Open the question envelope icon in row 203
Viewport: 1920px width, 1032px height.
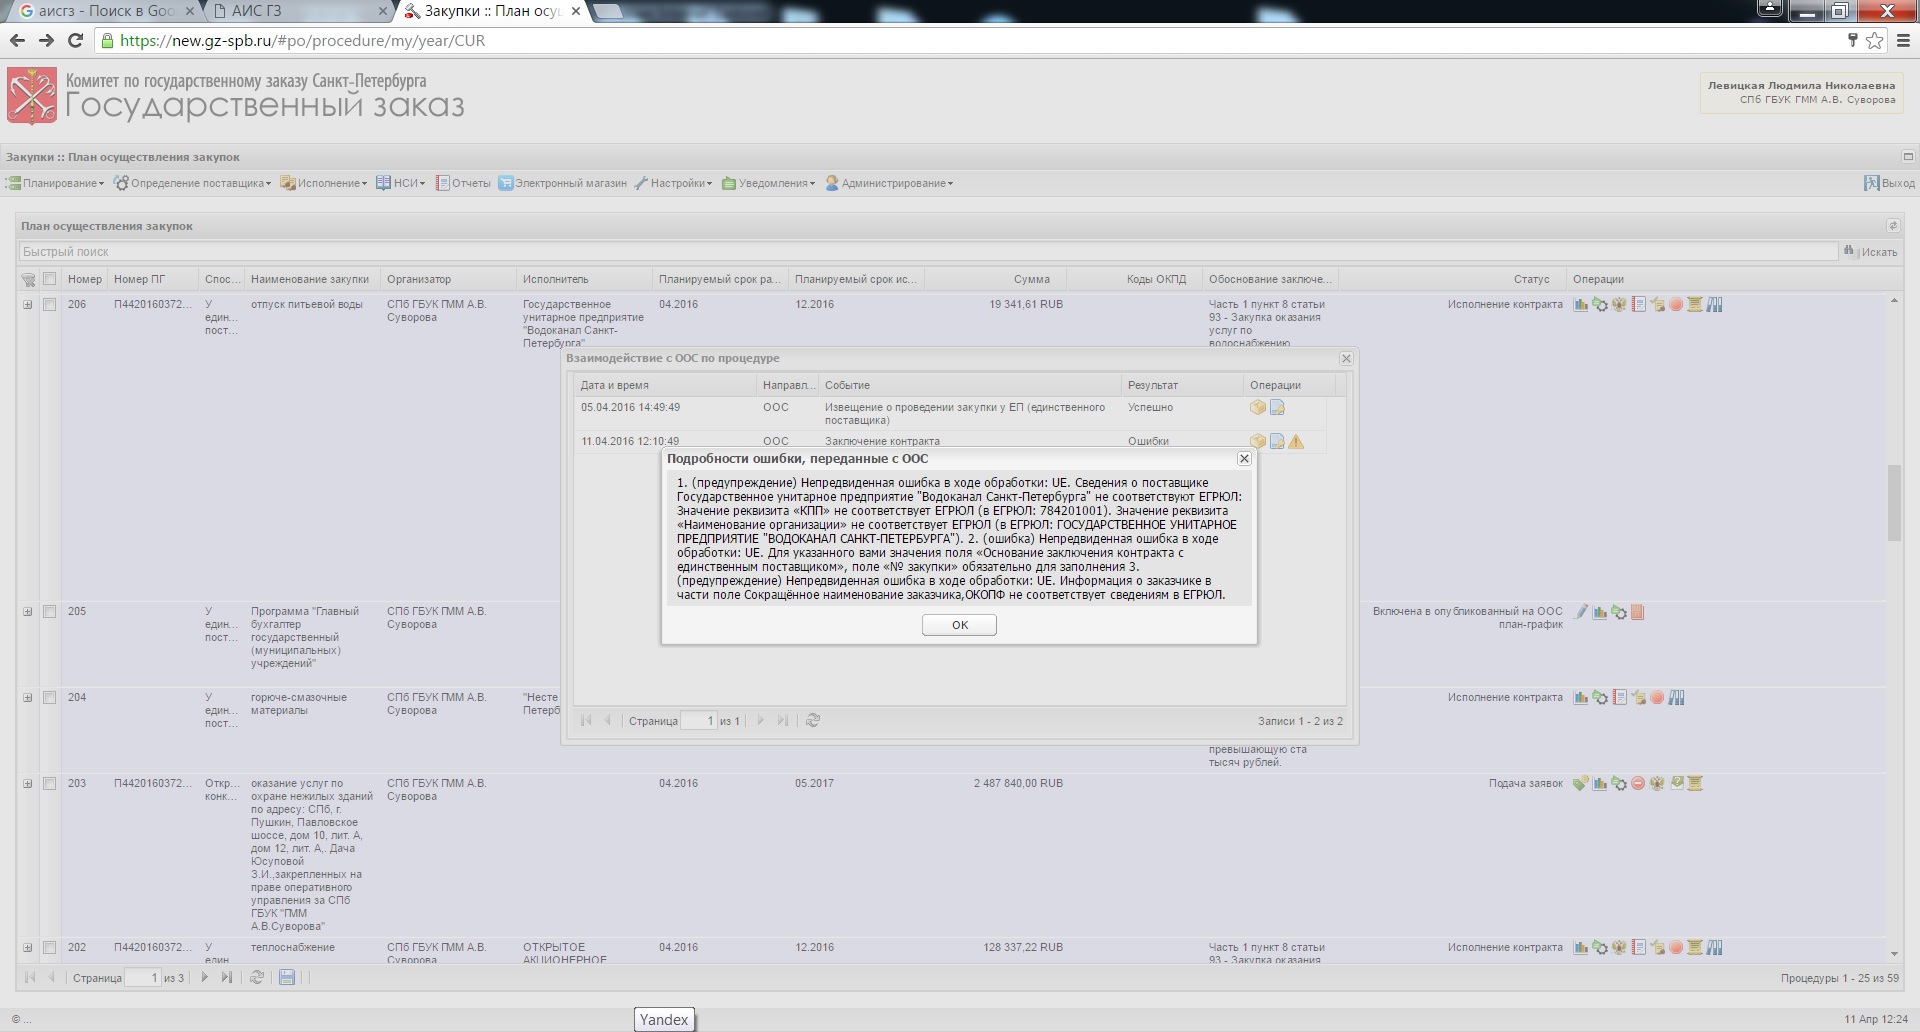[1676, 784]
